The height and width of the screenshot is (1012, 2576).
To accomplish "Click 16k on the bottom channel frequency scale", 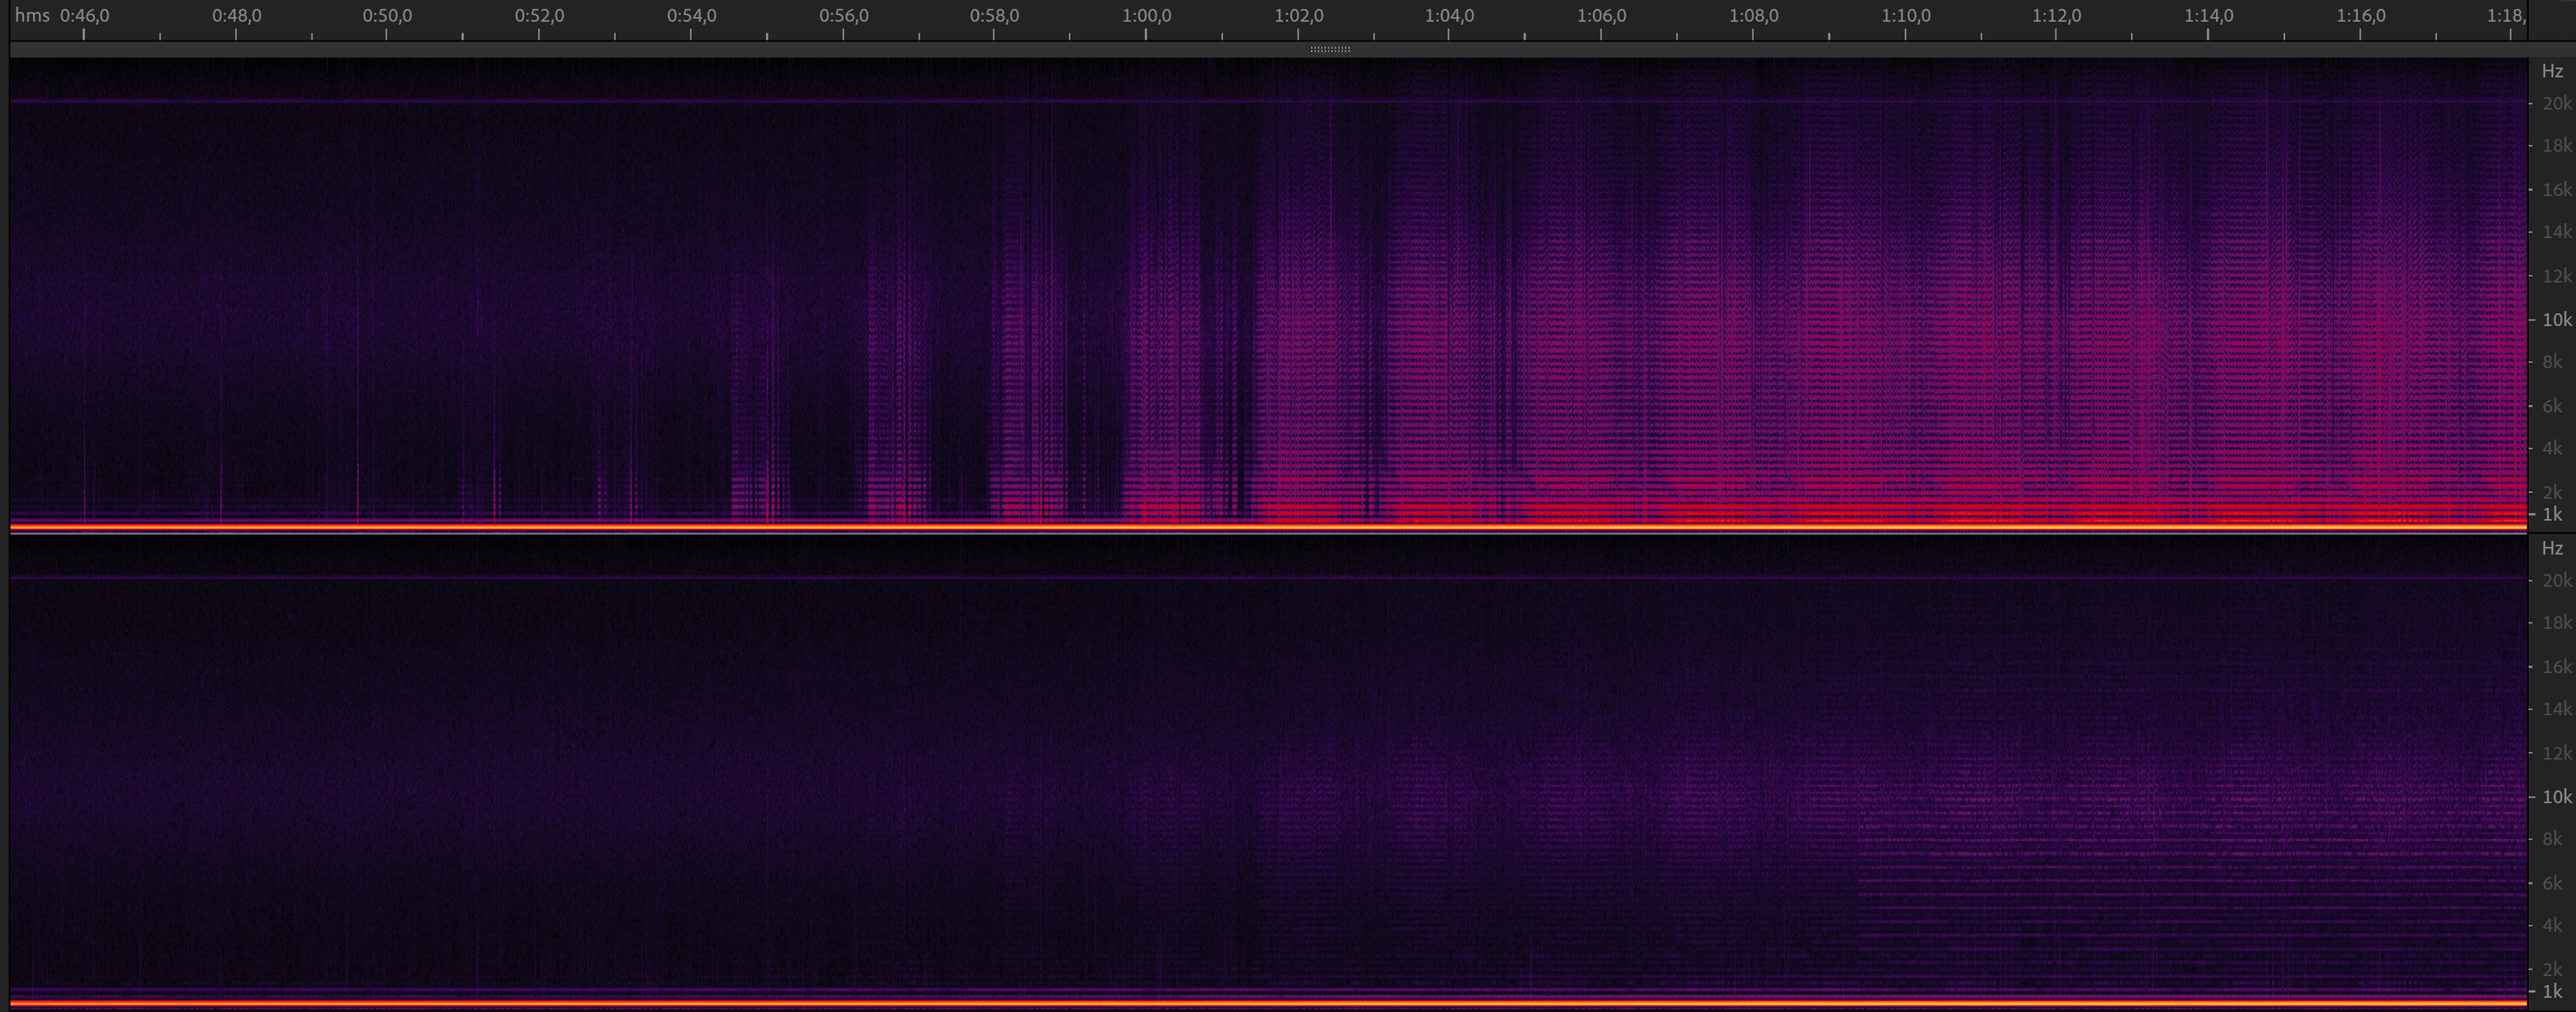I will (2556, 667).
